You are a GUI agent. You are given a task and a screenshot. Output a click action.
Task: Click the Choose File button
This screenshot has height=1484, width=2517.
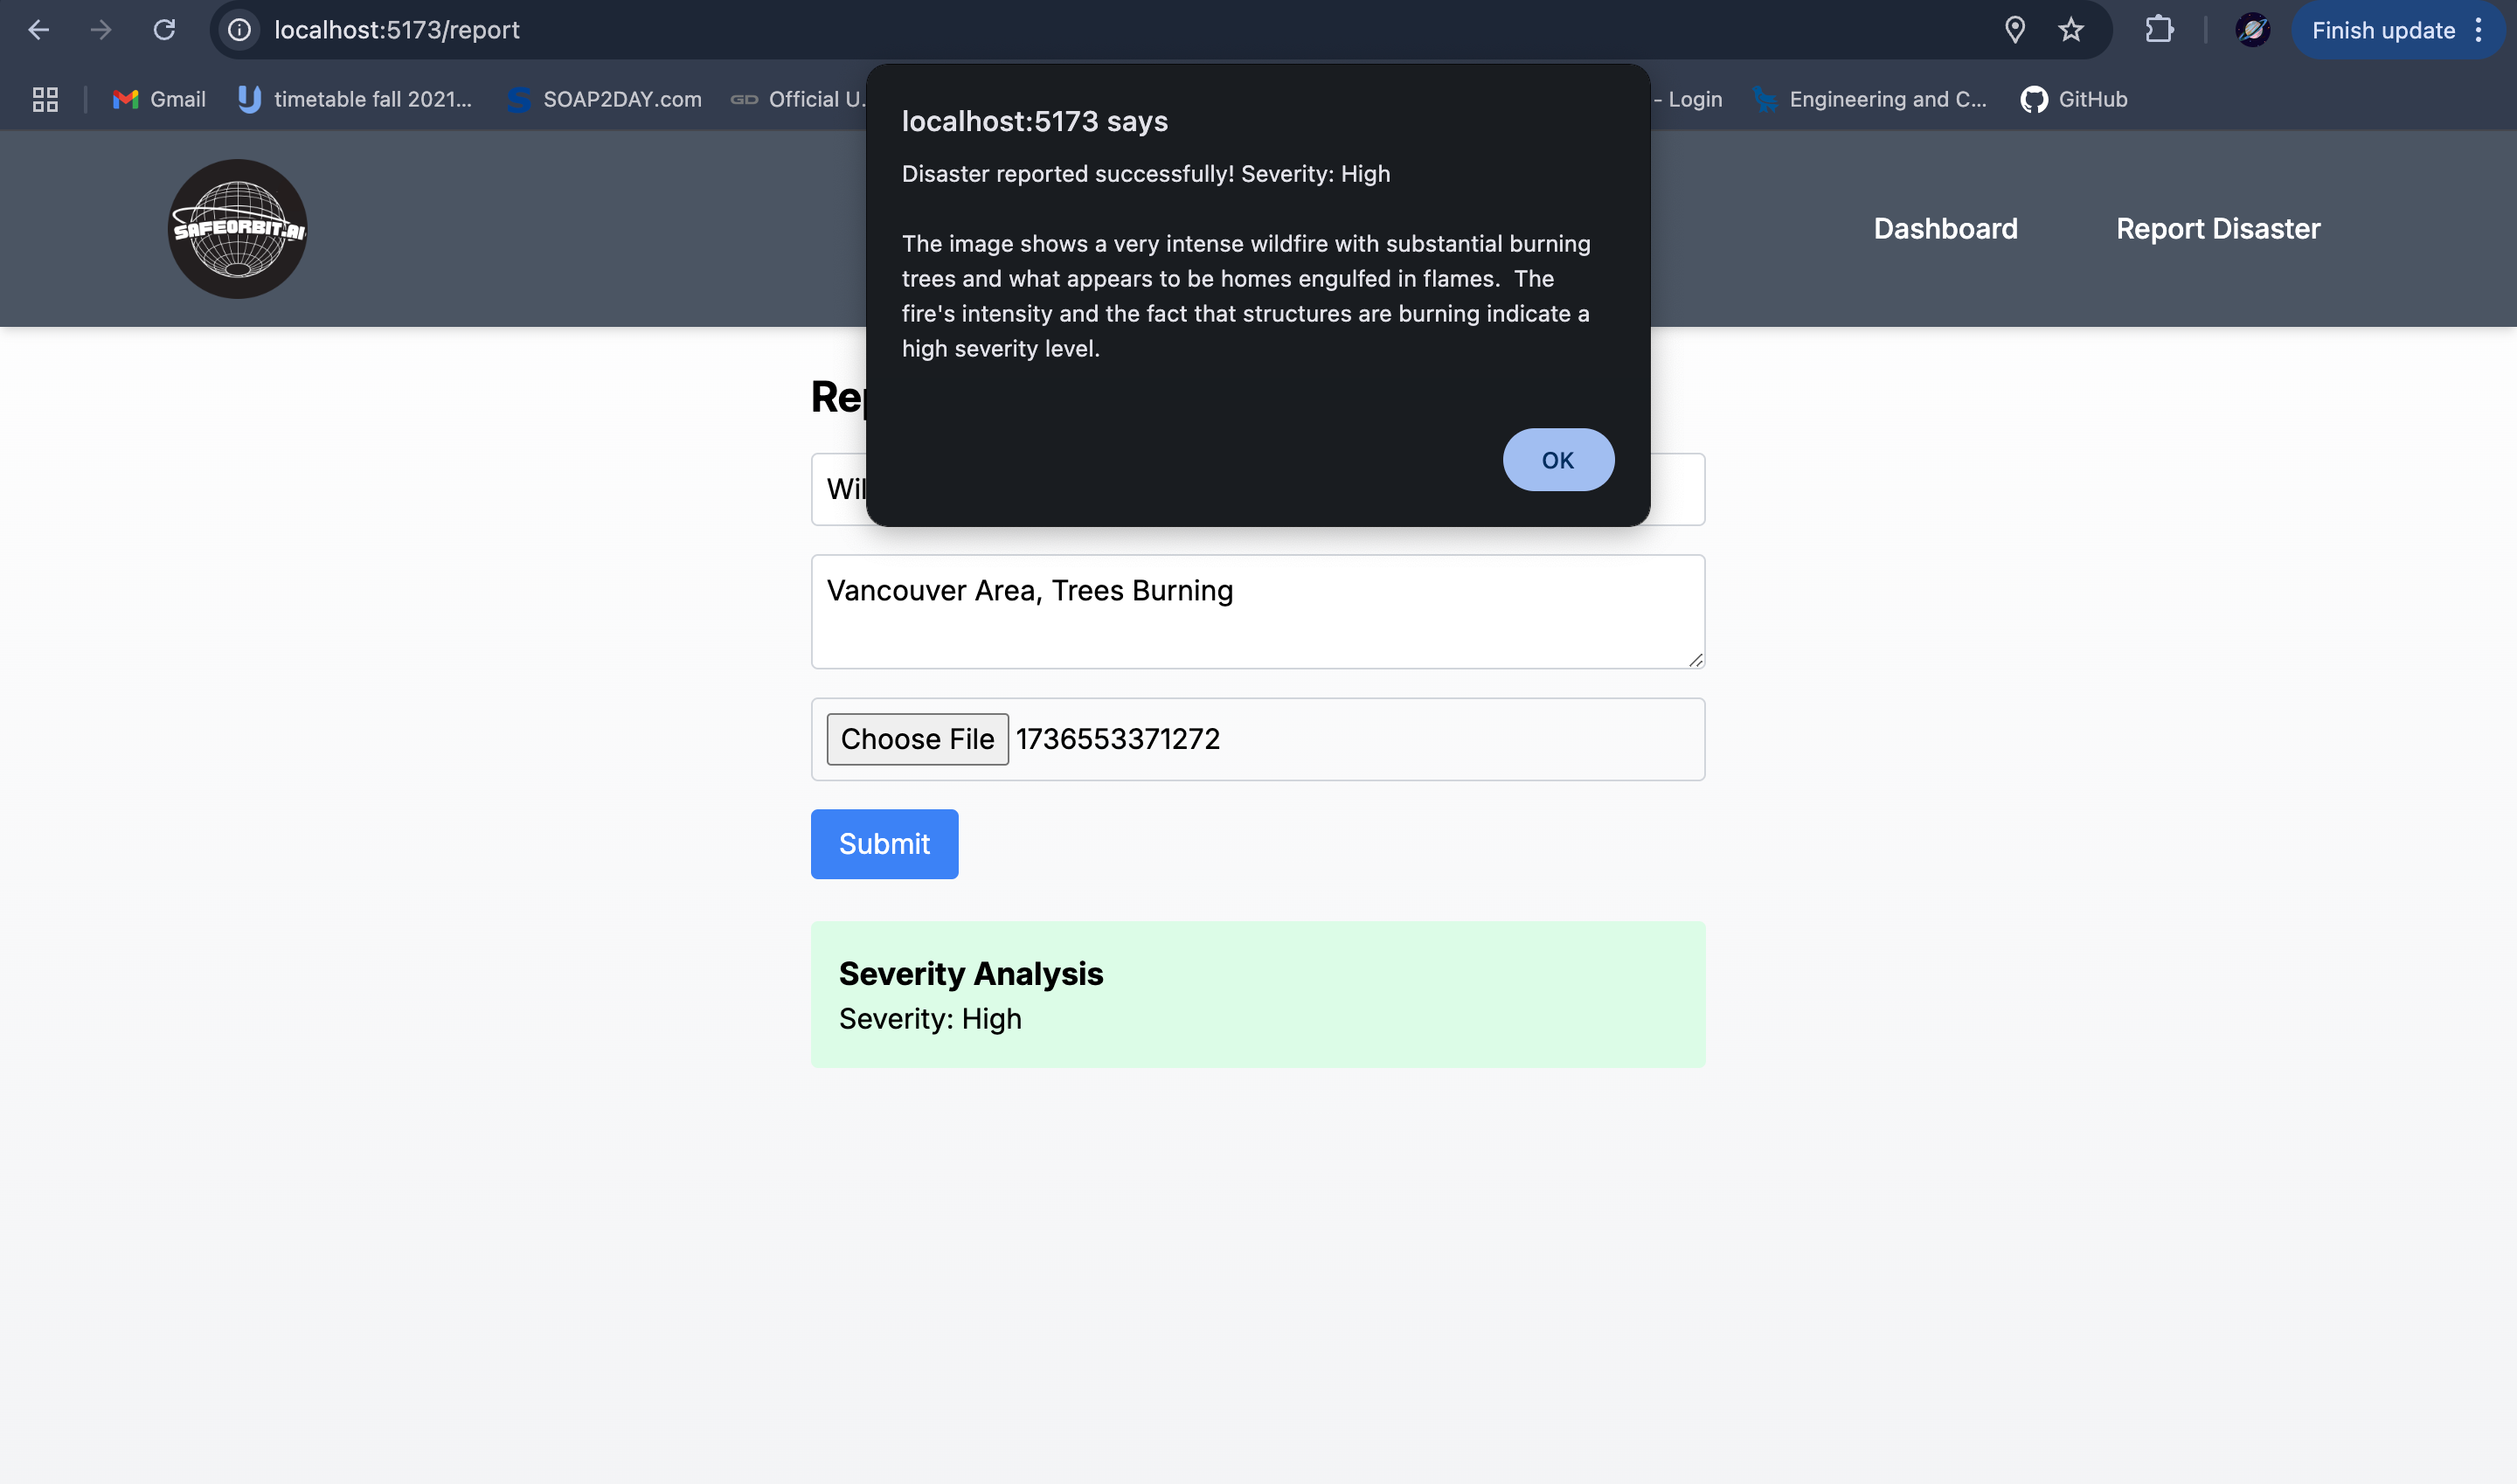pos(917,739)
